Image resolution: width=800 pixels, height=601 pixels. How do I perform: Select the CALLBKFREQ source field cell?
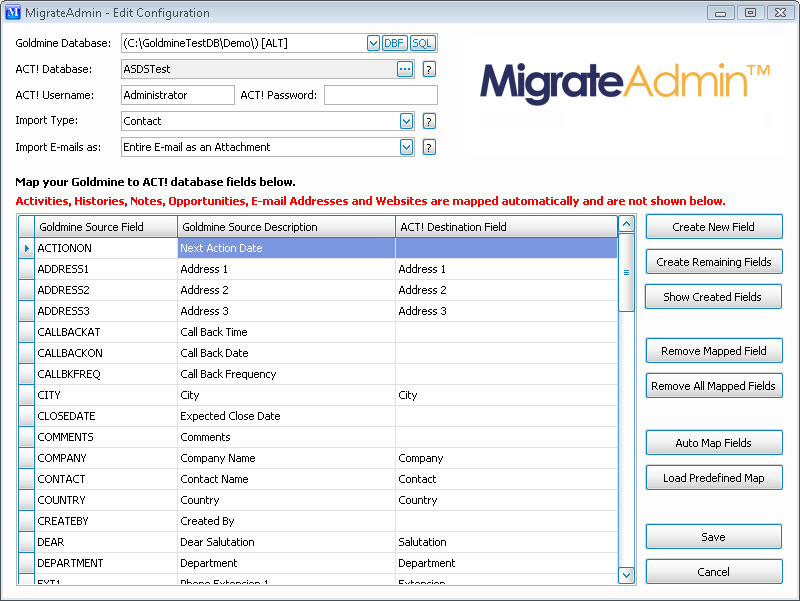pos(106,374)
